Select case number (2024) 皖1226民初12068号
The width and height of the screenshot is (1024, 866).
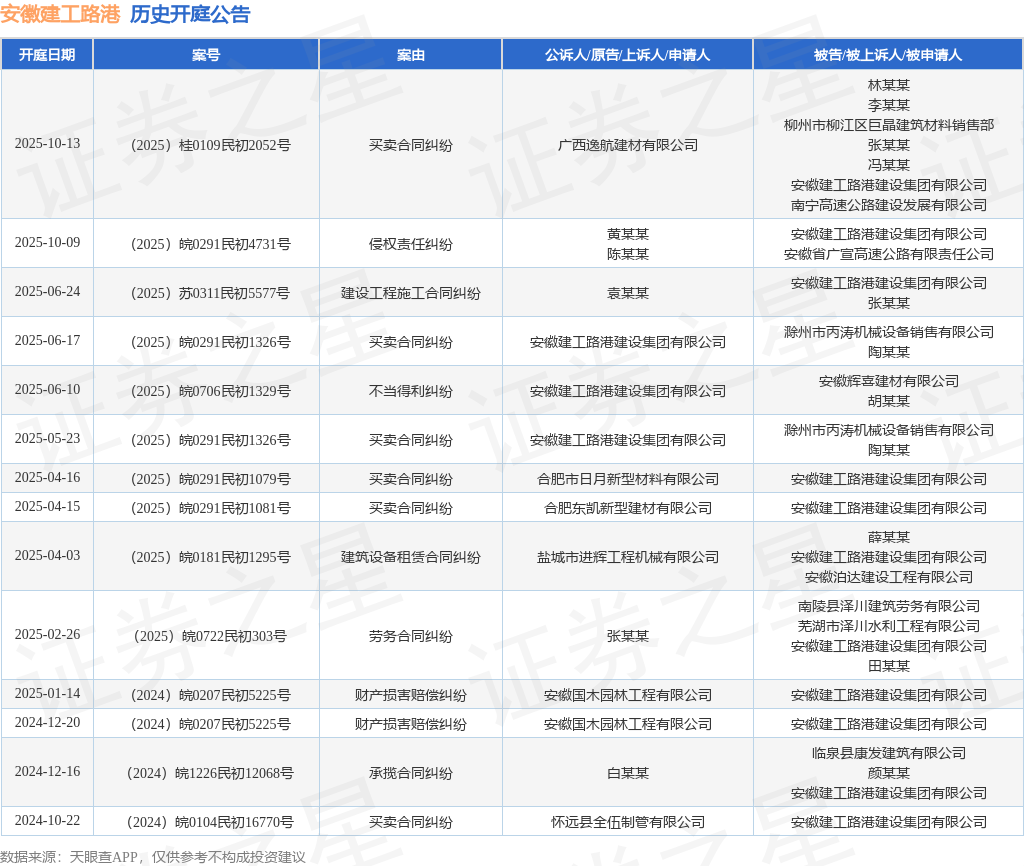210,773
